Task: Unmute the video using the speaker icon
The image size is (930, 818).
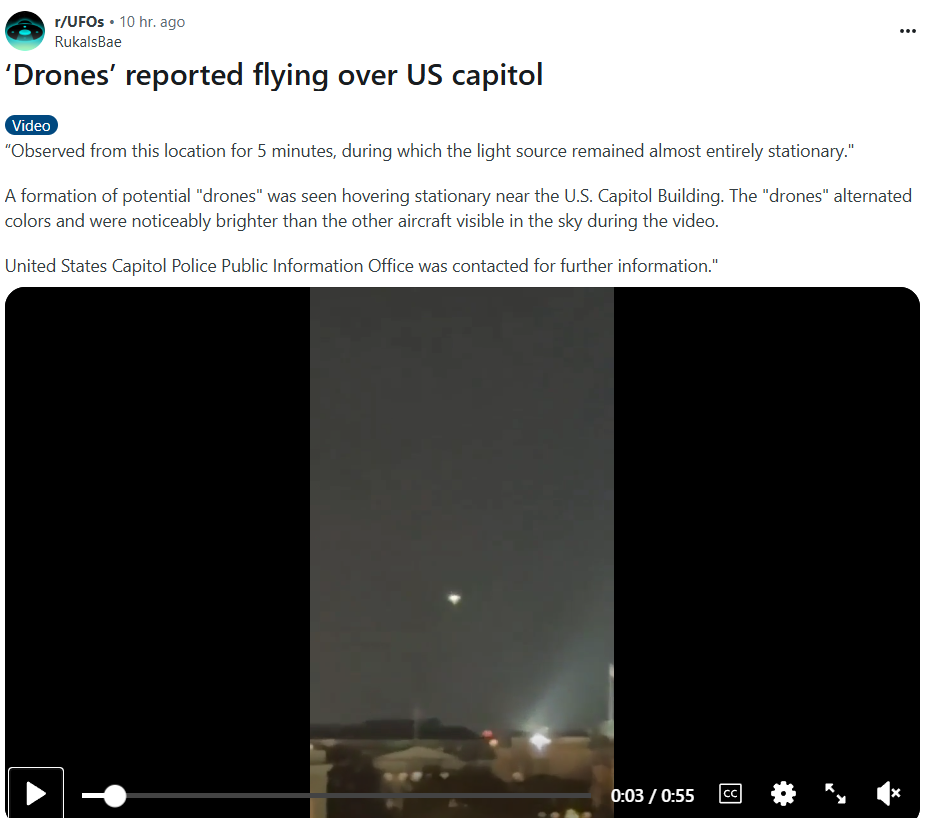Action: [x=888, y=794]
